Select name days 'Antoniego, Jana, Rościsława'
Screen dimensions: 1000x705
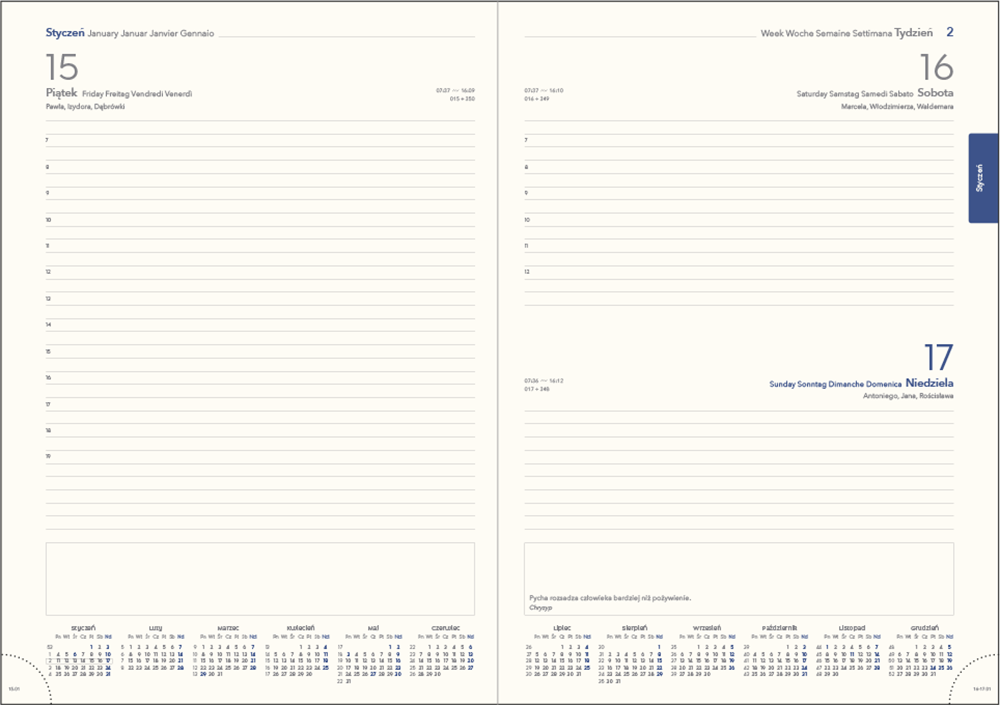(908, 396)
